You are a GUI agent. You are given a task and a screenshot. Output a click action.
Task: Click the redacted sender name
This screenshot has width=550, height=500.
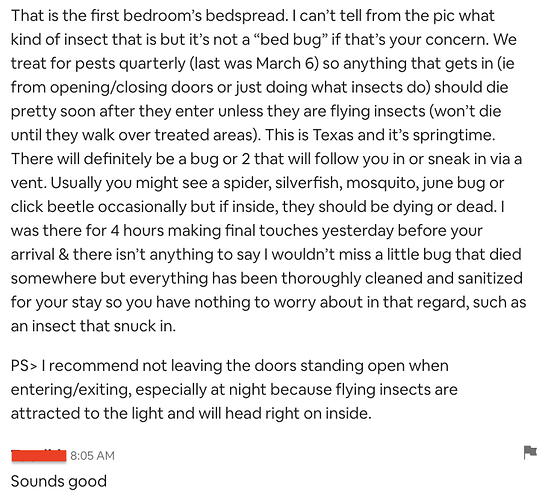point(39,456)
